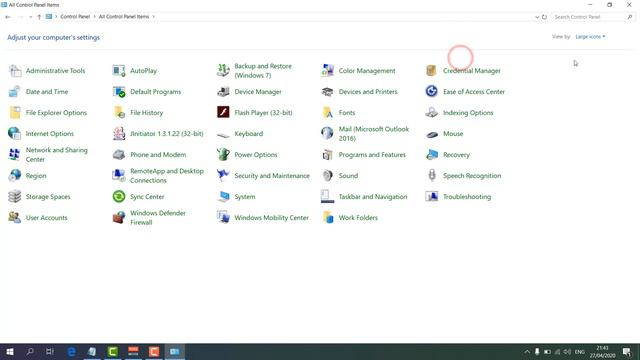The image size is (640, 360).
Task: Click the Keyboard icon
Action: [223, 134]
